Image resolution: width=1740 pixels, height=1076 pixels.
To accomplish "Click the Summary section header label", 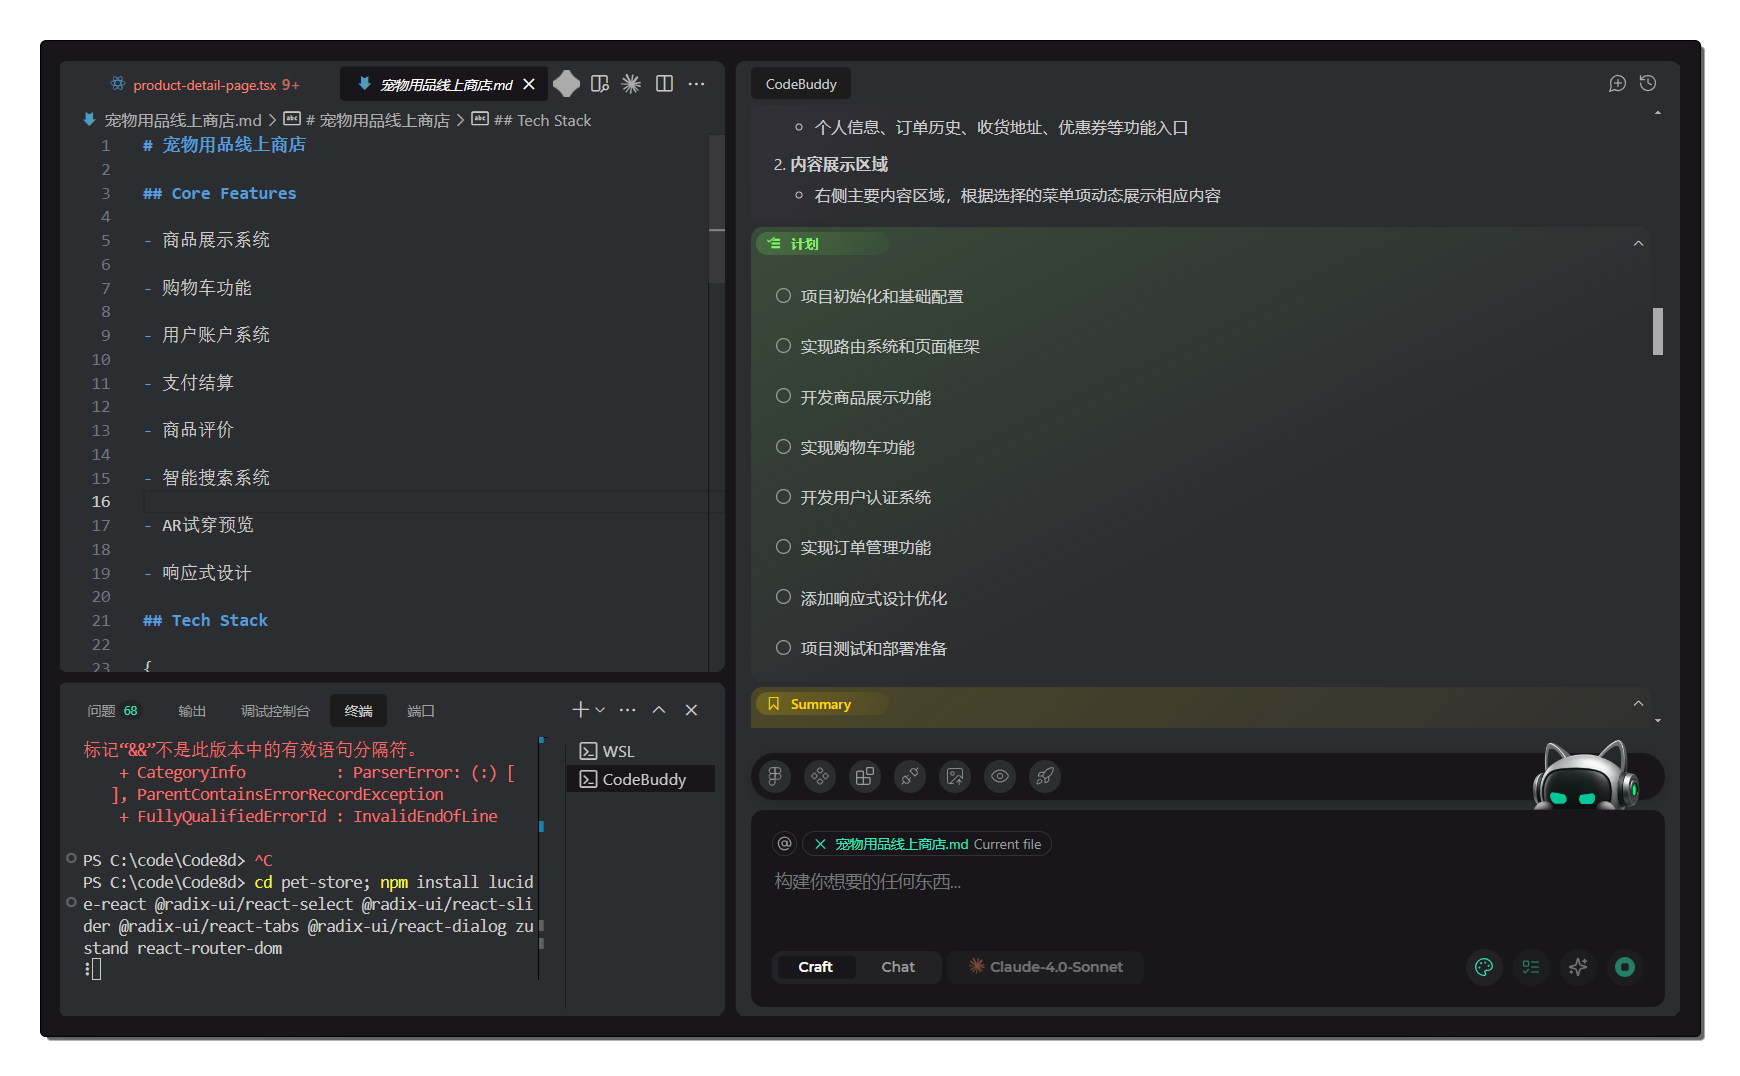I will (x=821, y=704).
